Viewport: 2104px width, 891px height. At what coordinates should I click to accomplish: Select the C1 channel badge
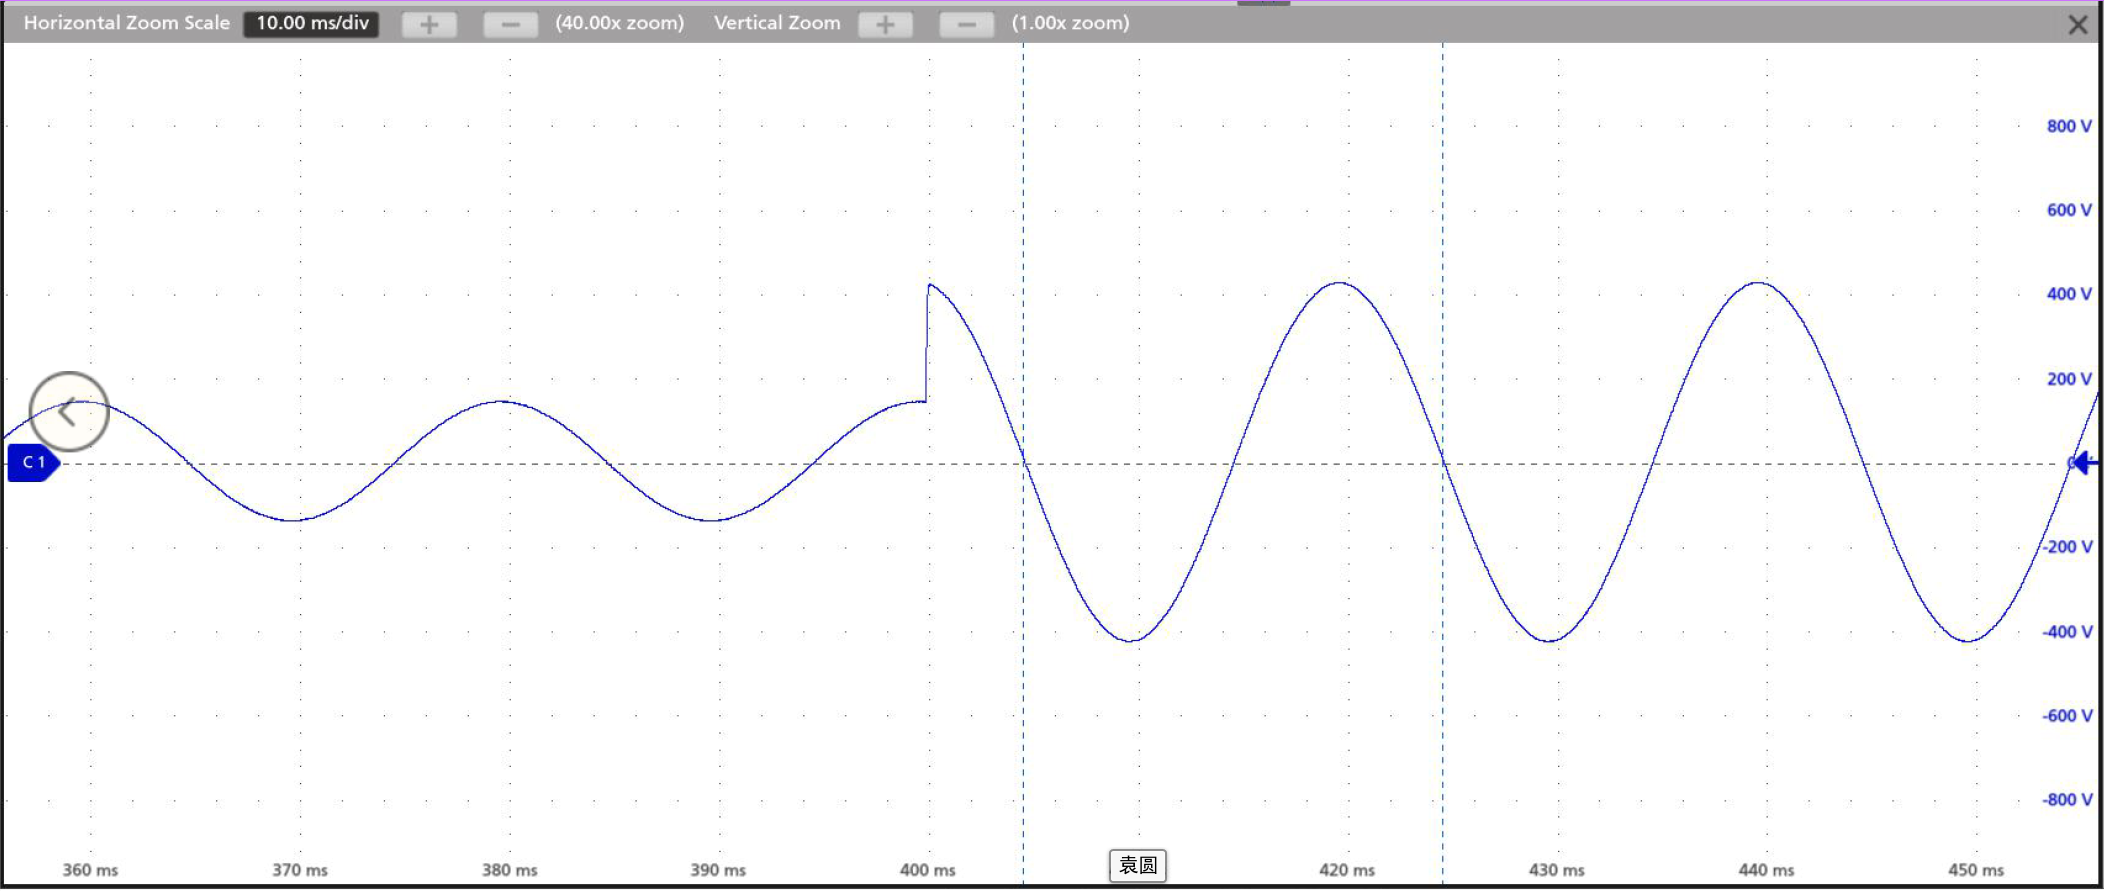(33, 463)
